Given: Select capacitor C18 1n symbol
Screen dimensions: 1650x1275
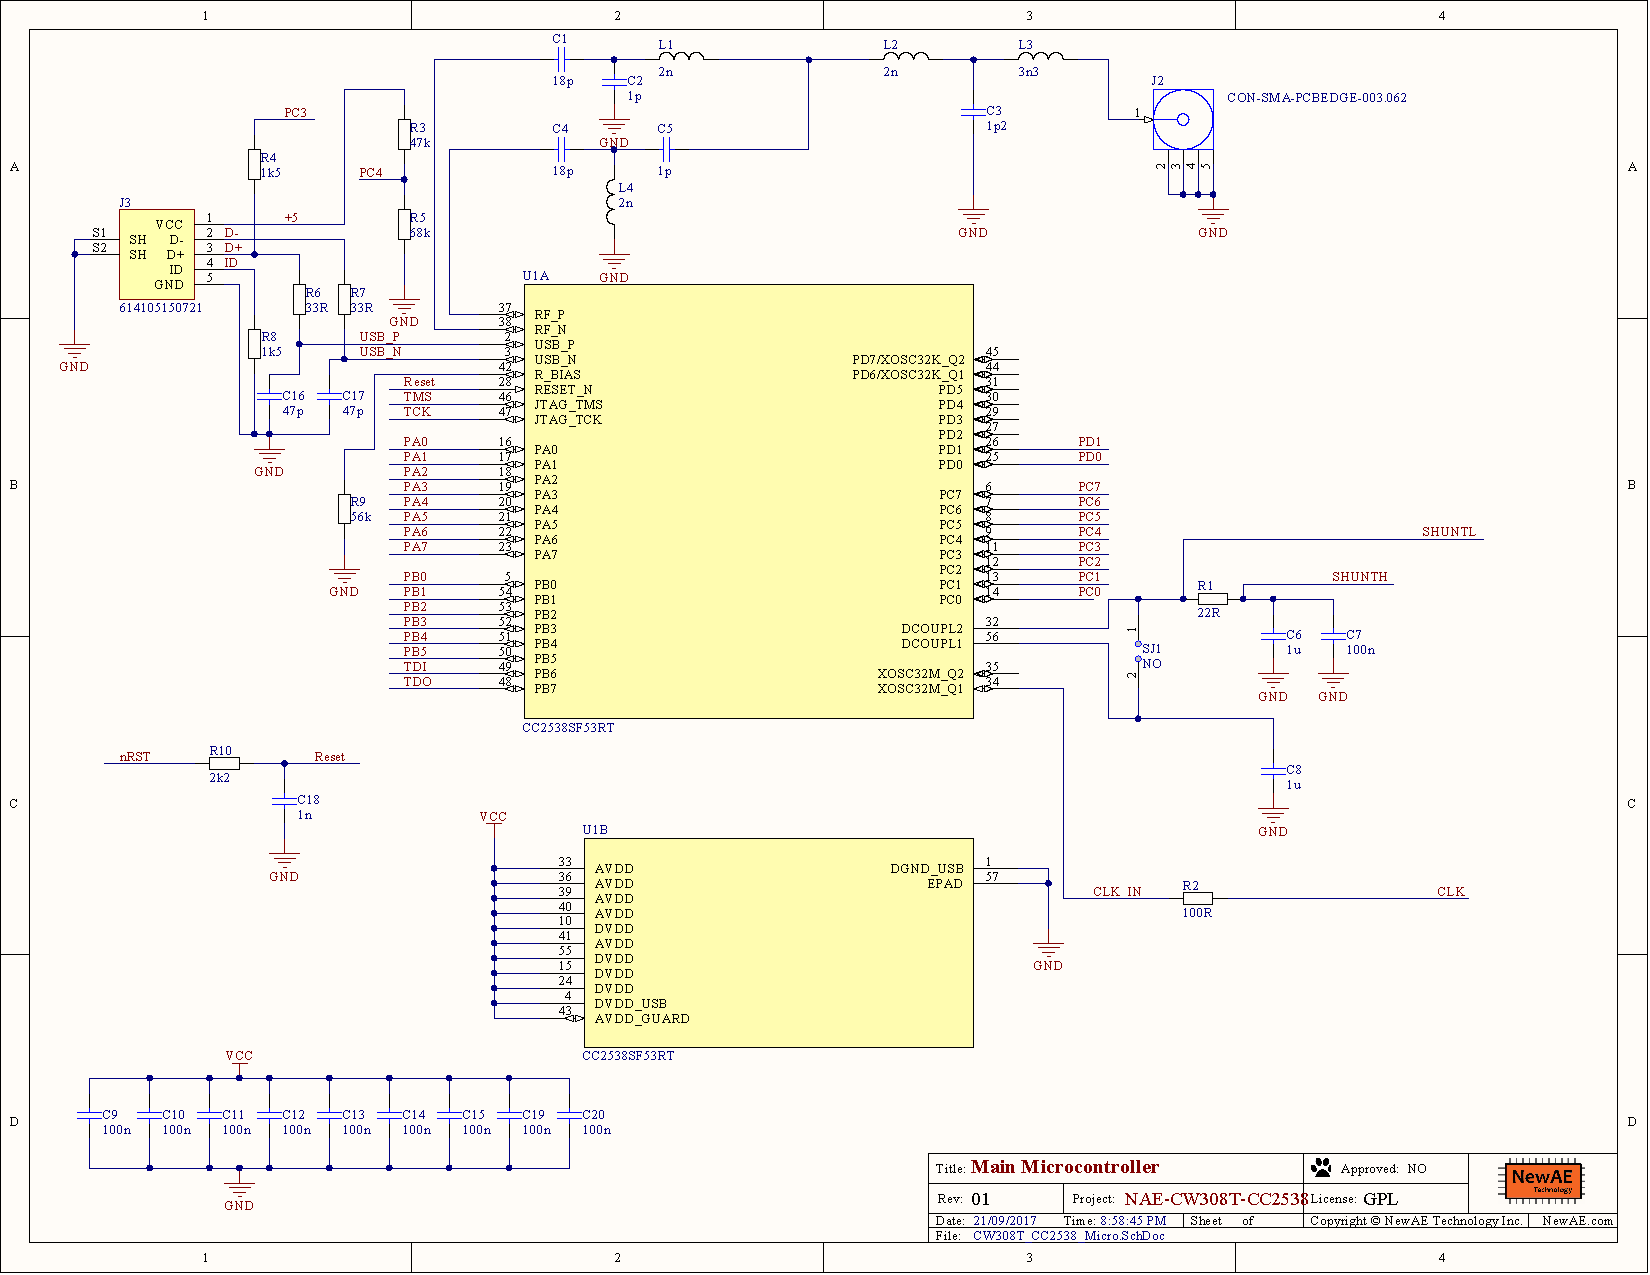Looking at the screenshot, I should click(x=284, y=801).
